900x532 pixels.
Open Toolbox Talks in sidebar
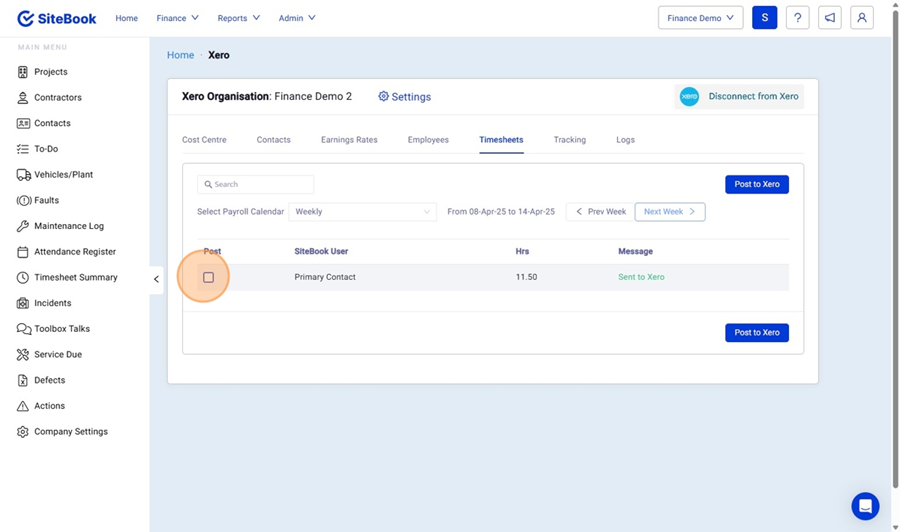pyautogui.click(x=61, y=329)
